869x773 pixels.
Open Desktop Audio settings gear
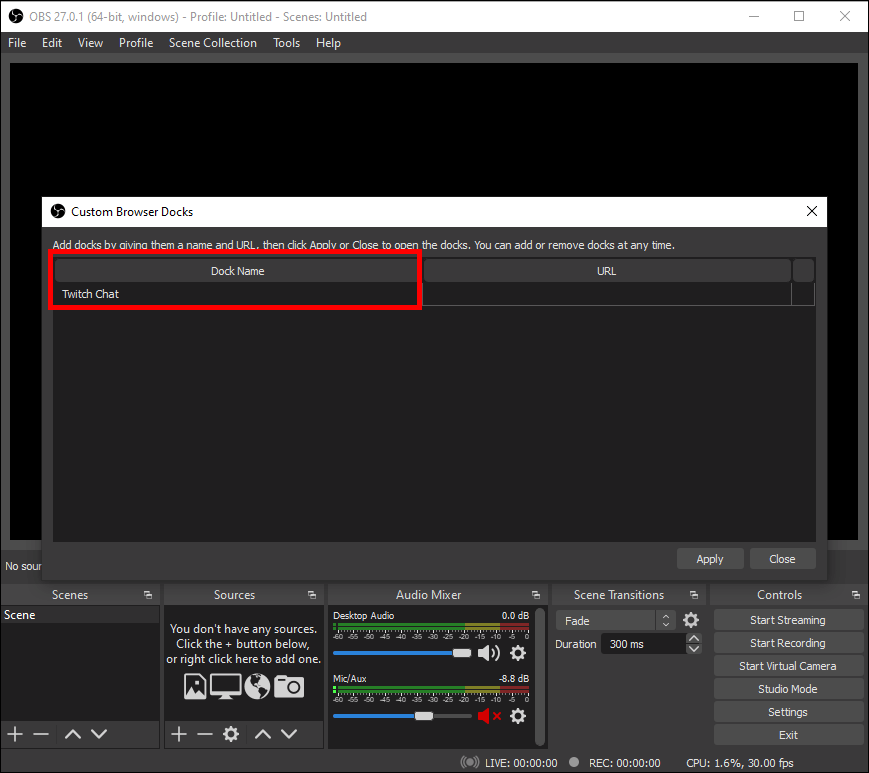[518, 653]
